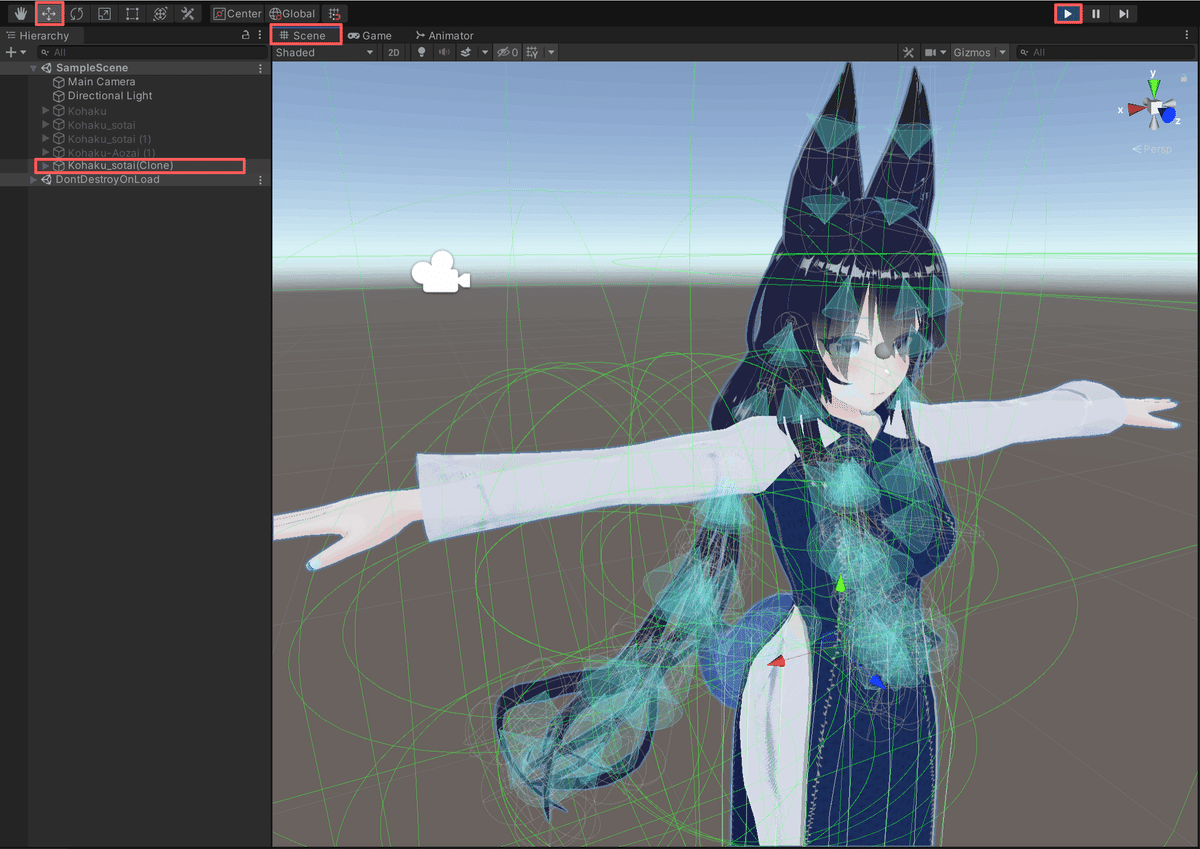Click the green Y move handle arrow

pos(841,584)
